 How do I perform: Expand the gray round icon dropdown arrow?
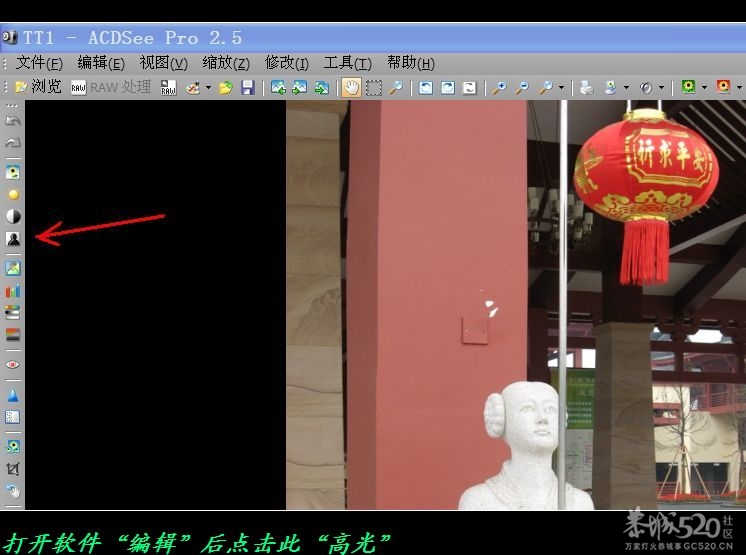coord(661,88)
